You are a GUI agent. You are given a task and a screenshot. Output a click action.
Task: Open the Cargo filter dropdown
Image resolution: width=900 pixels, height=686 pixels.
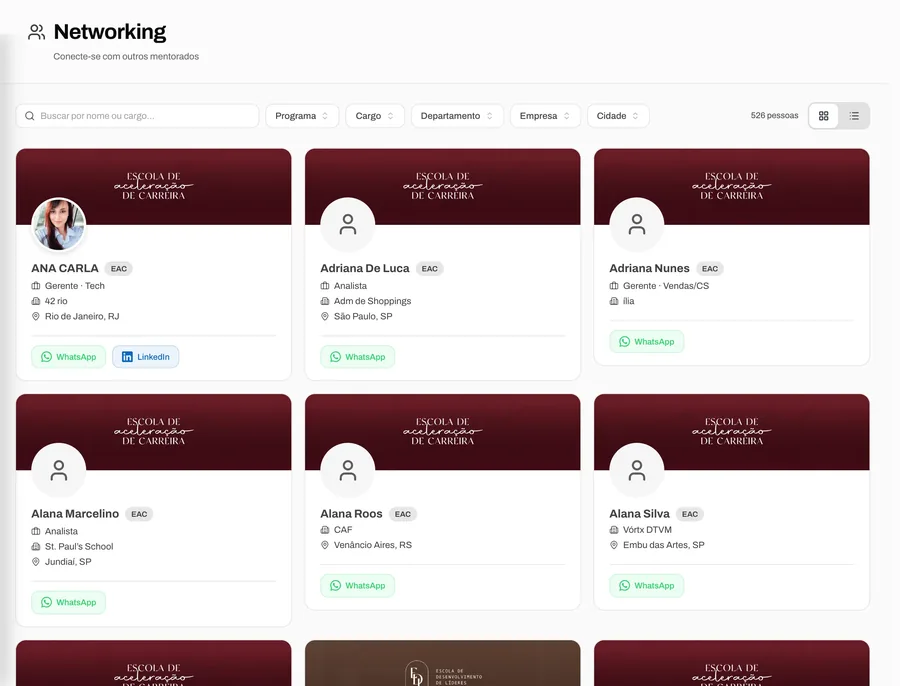coord(375,116)
